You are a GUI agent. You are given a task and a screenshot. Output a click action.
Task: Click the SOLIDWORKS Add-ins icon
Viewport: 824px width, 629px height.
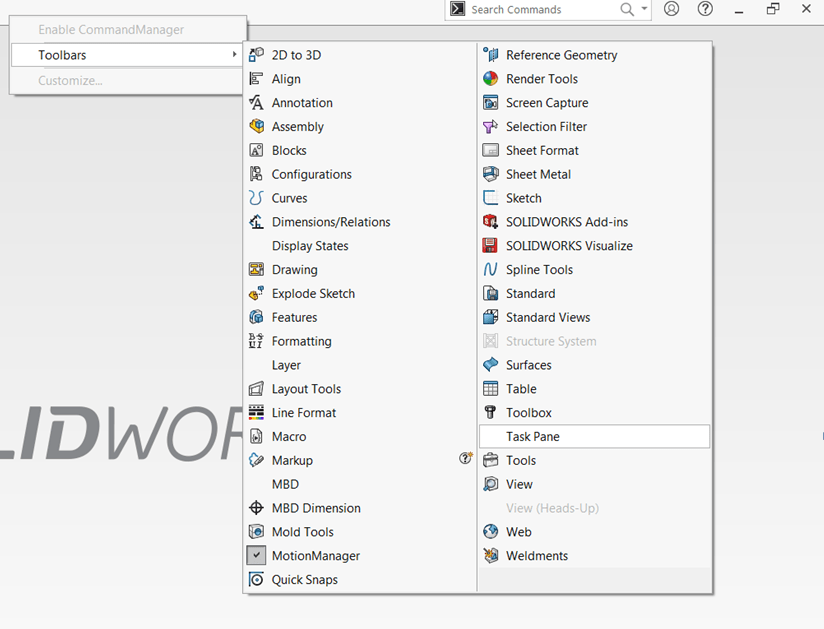coord(490,222)
